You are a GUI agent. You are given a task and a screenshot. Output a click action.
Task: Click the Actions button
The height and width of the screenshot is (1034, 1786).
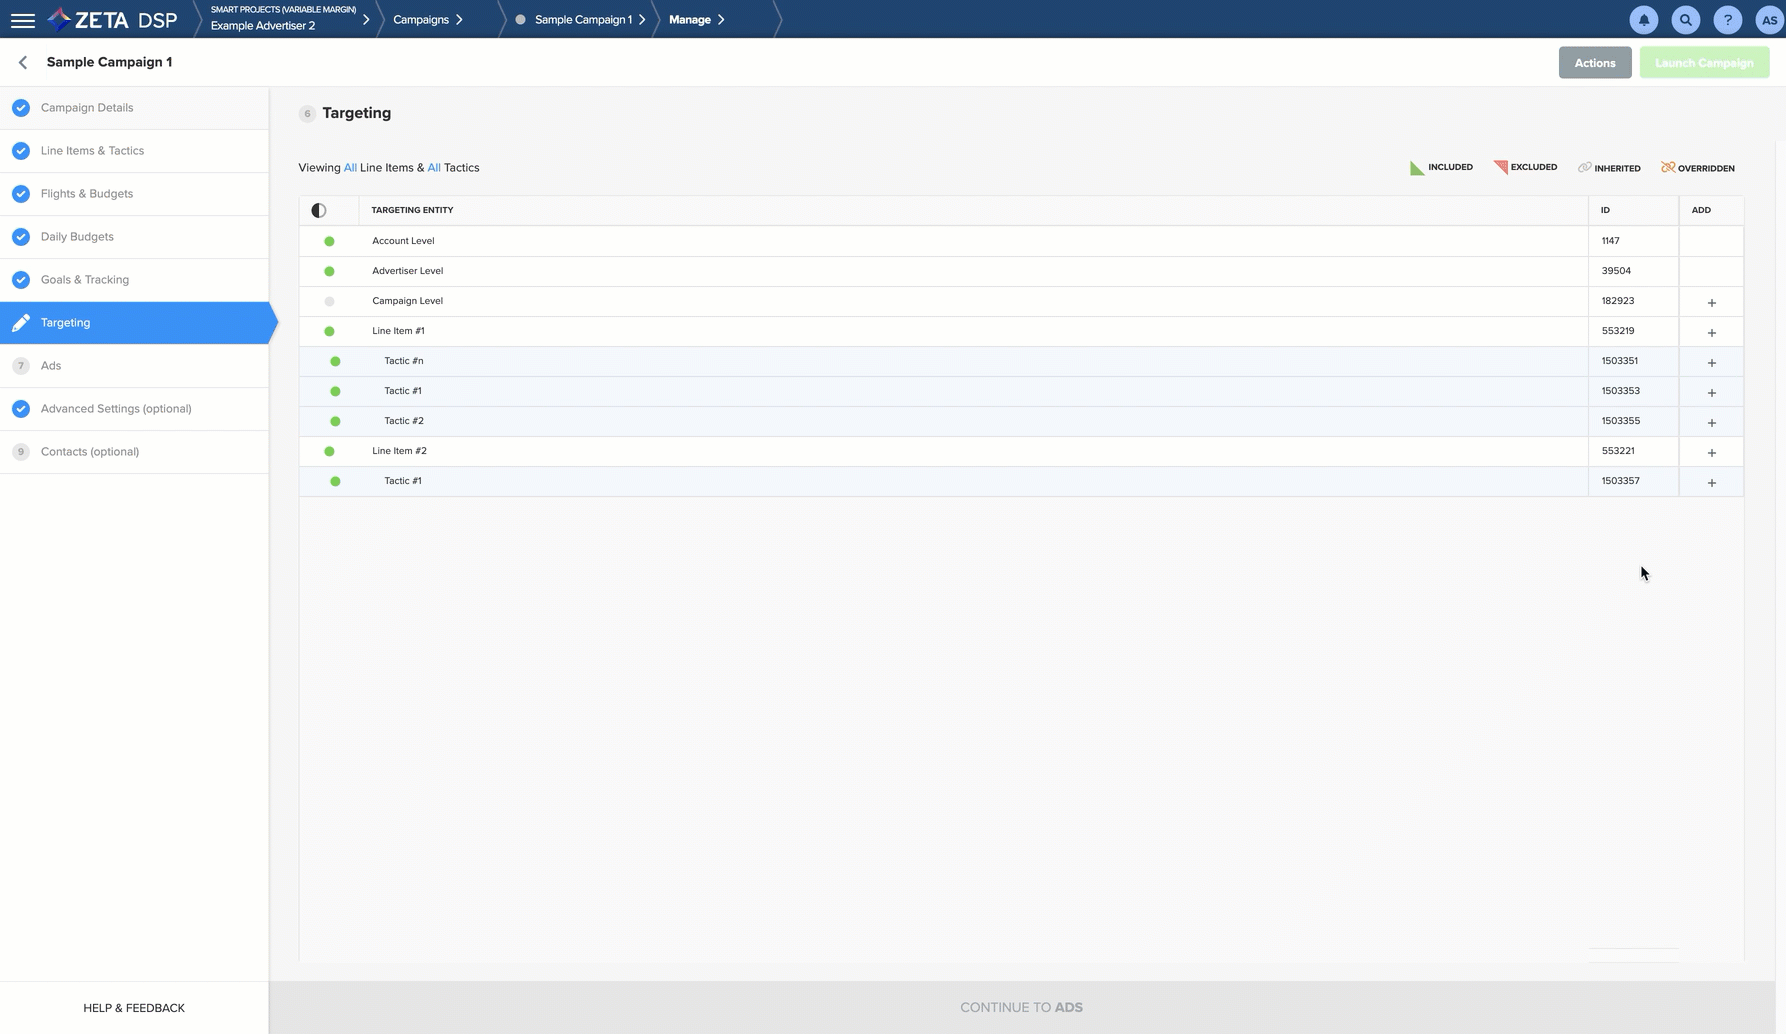pyautogui.click(x=1594, y=63)
